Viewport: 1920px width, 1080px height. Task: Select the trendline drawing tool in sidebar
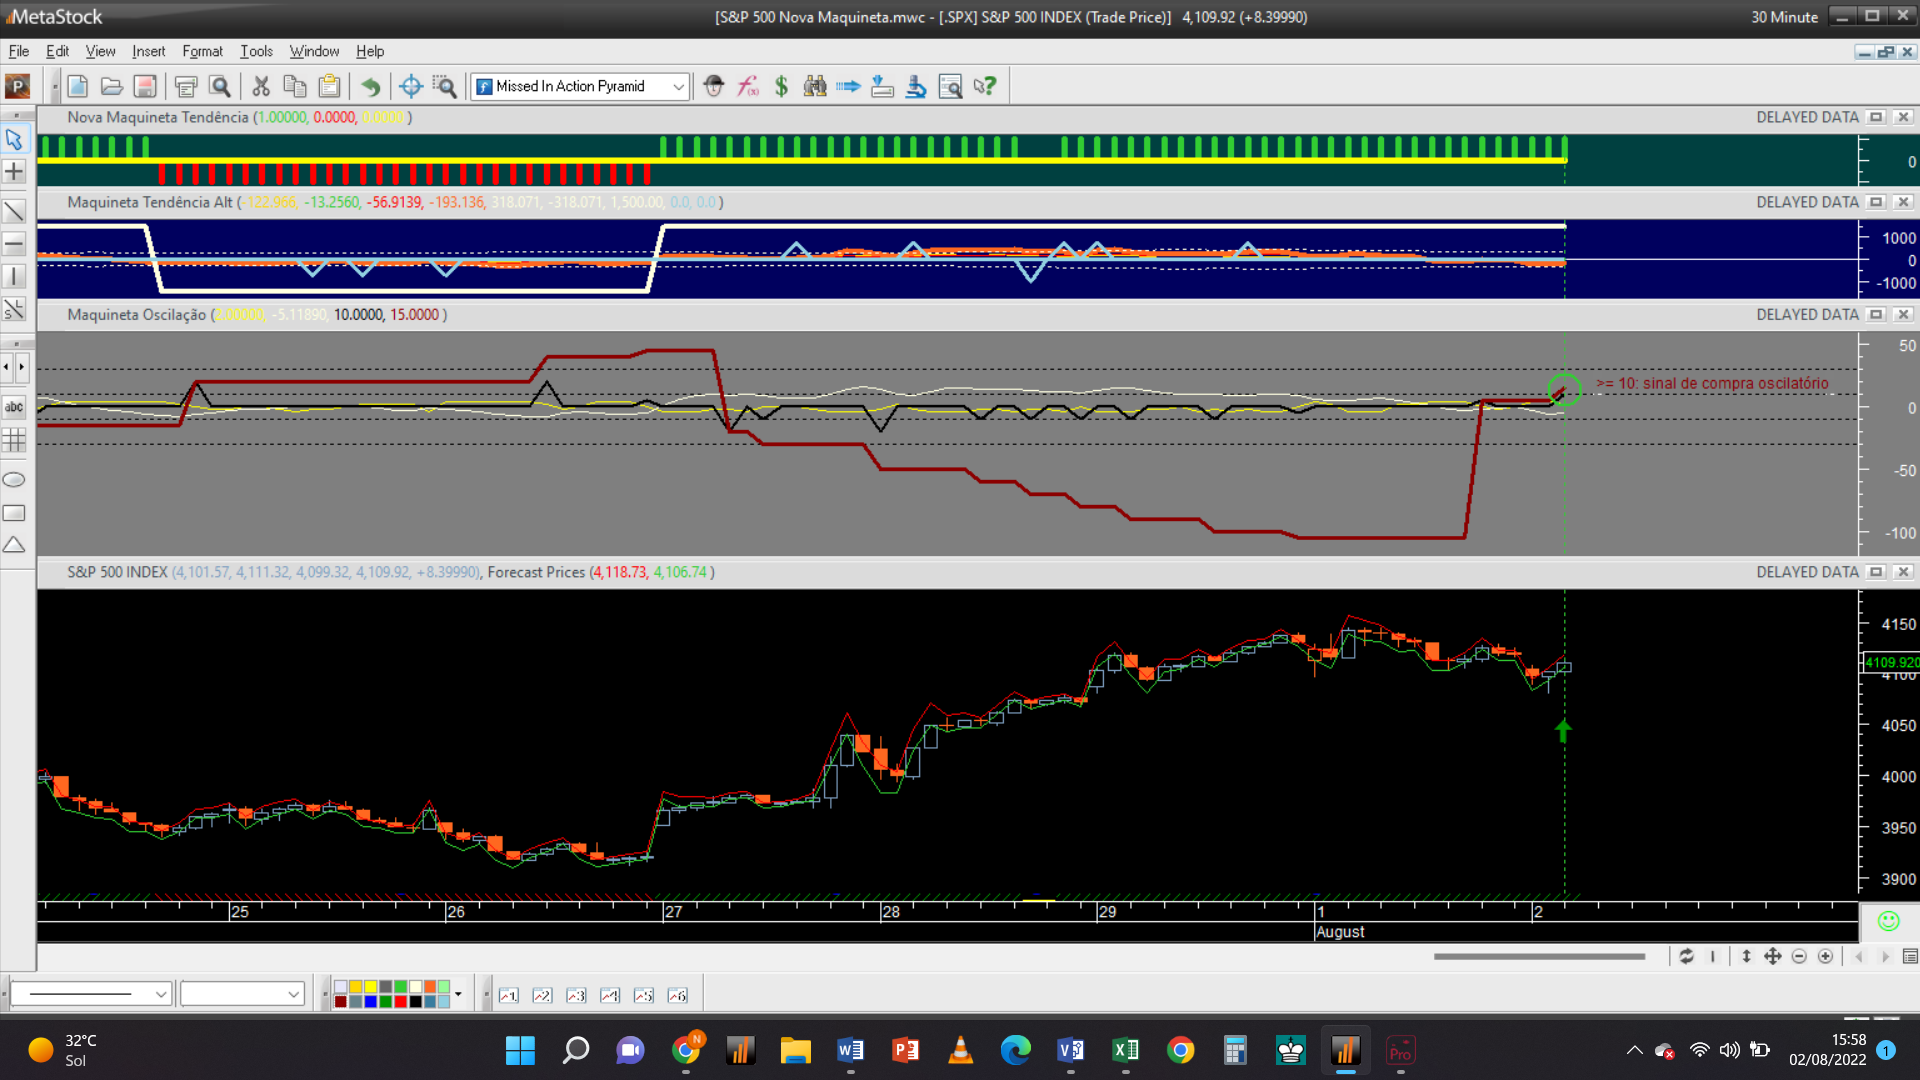coord(14,211)
